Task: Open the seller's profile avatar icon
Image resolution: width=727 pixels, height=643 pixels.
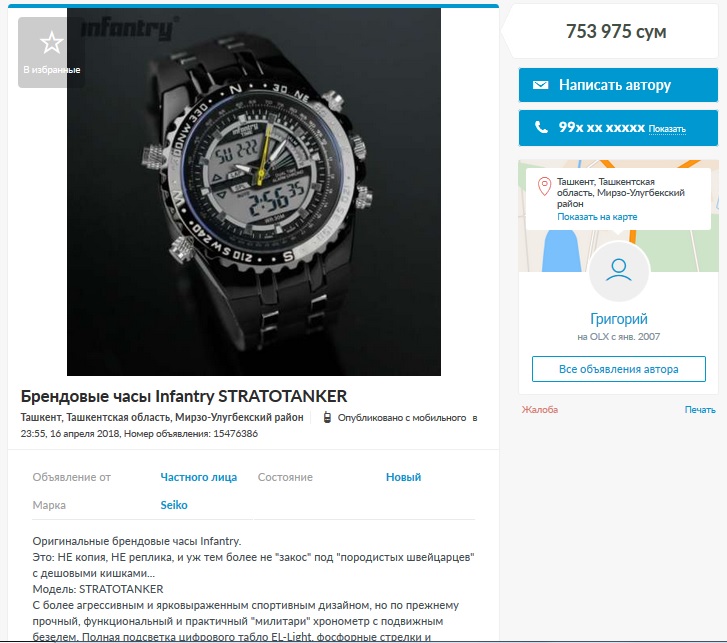Action: 619,271
